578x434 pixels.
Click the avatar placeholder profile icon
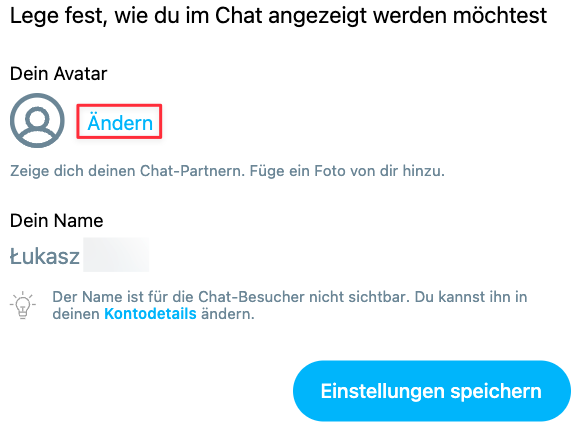[x=37, y=121]
